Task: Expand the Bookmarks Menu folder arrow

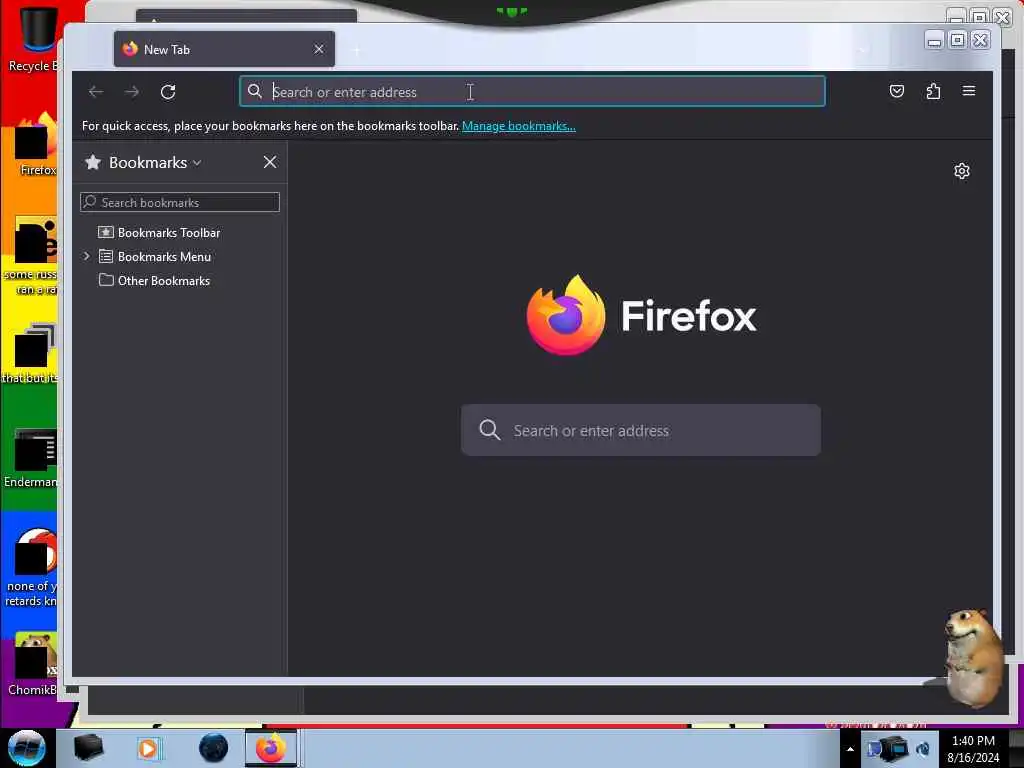Action: 87,257
